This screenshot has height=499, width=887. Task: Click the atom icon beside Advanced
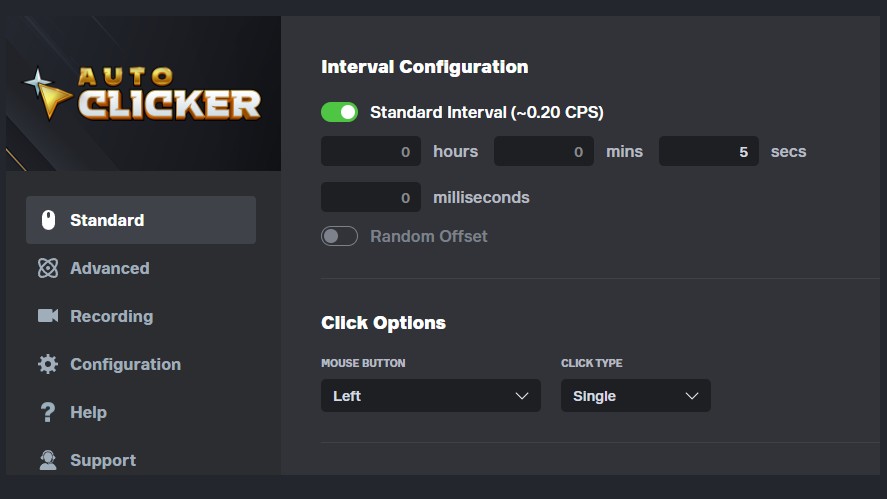point(48,268)
